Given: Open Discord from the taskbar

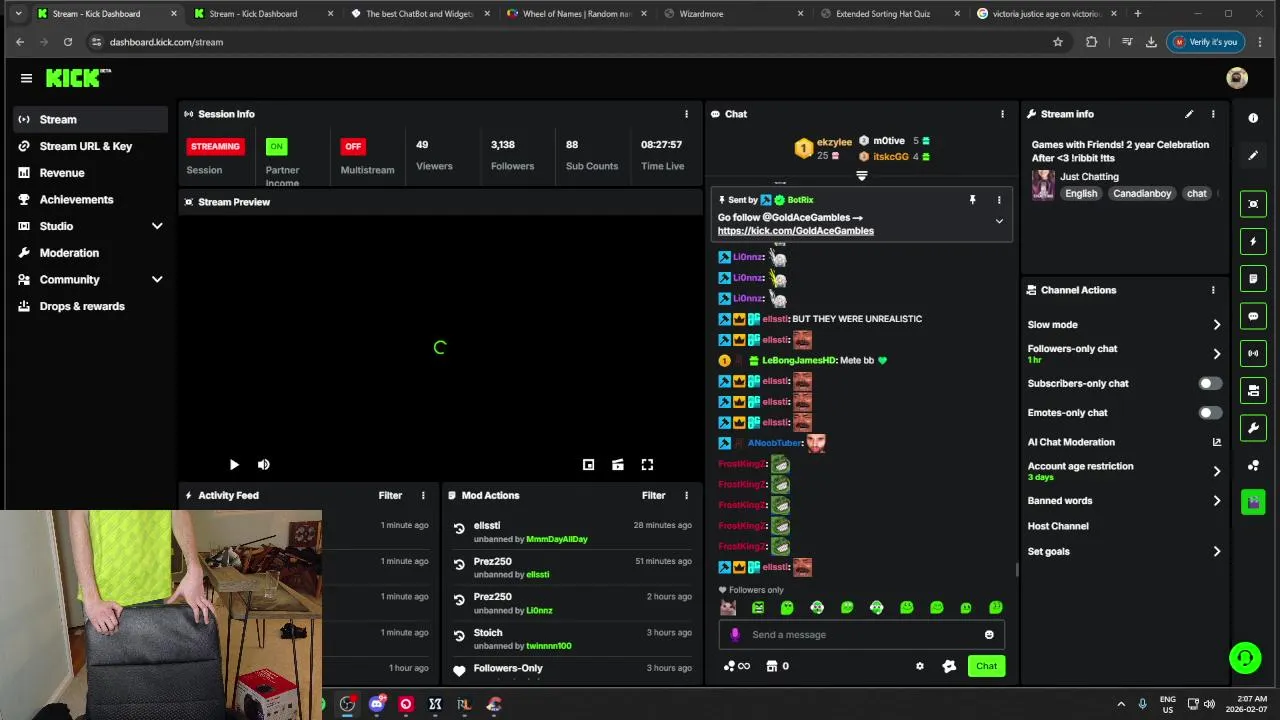Looking at the screenshot, I should [x=376, y=704].
